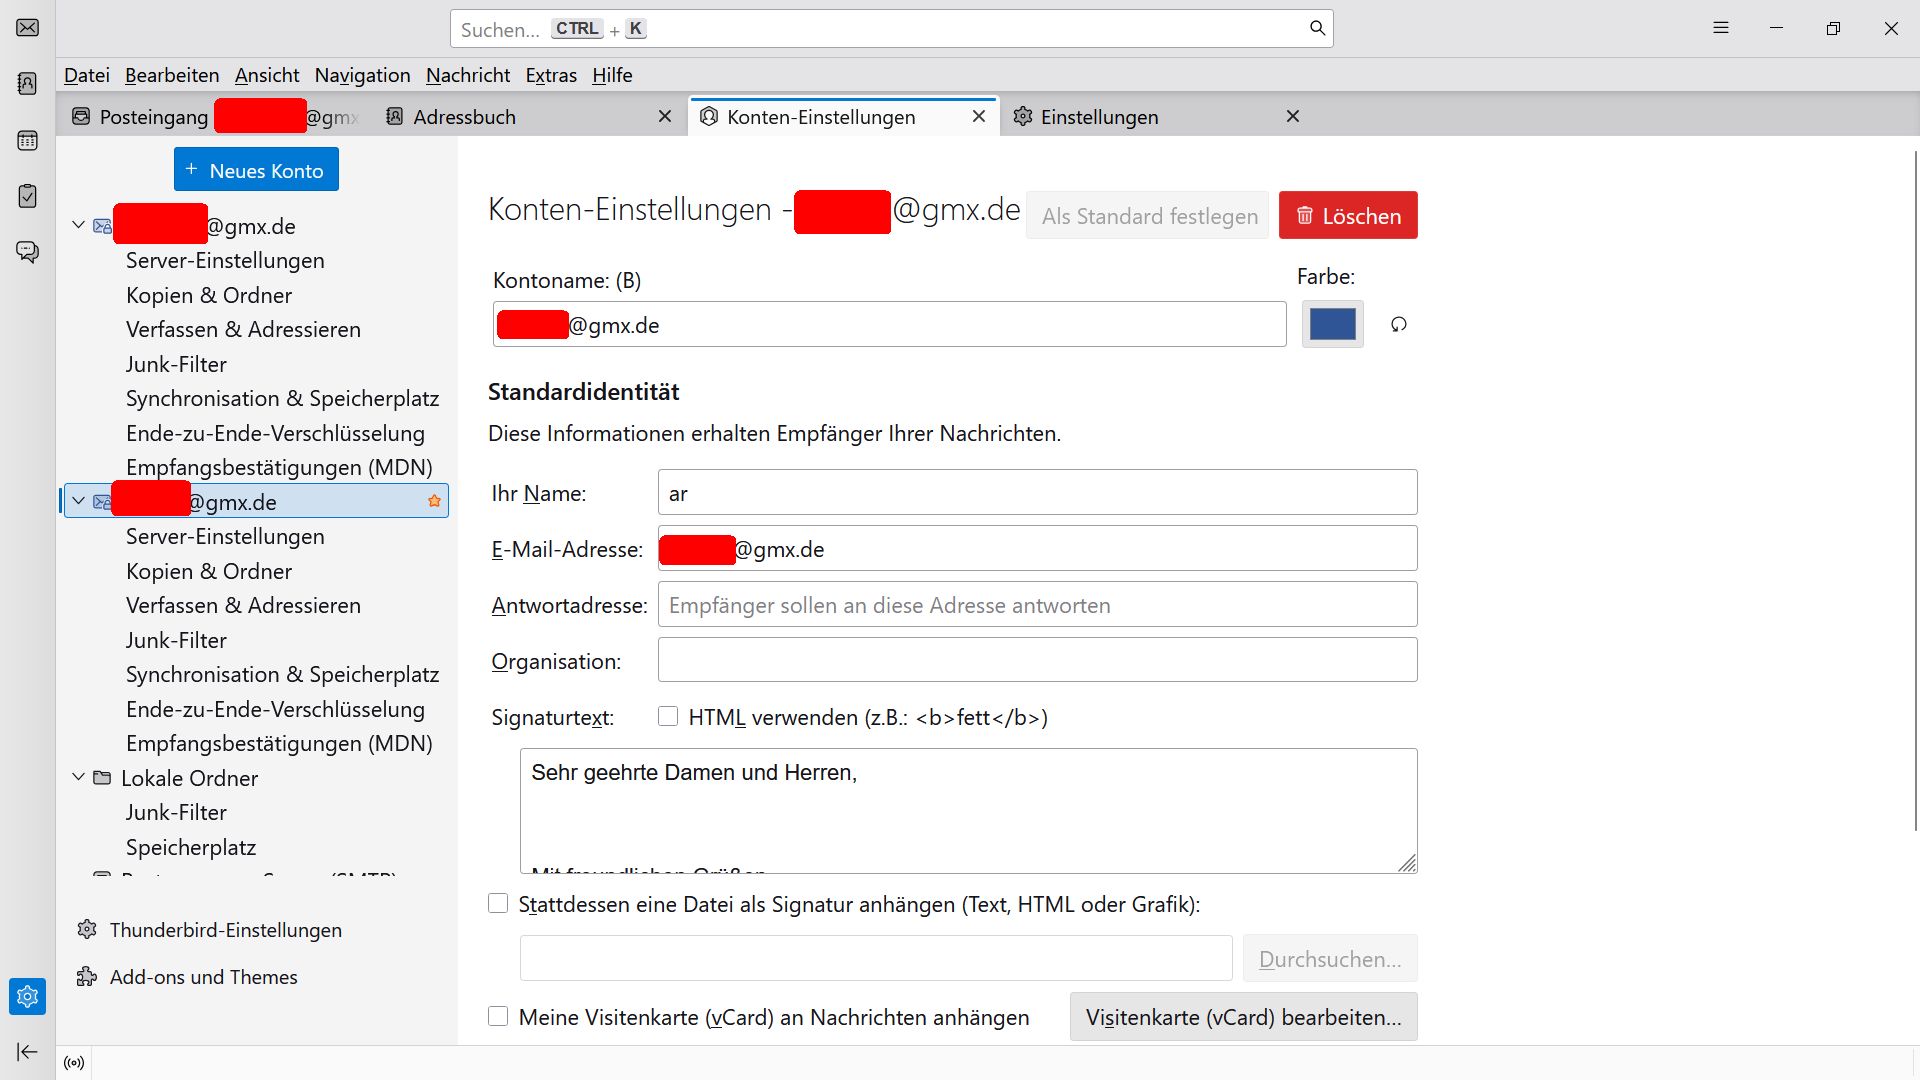This screenshot has width=1920, height=1080.
Task: Open the Chat space icon
Action: point(27,252)
